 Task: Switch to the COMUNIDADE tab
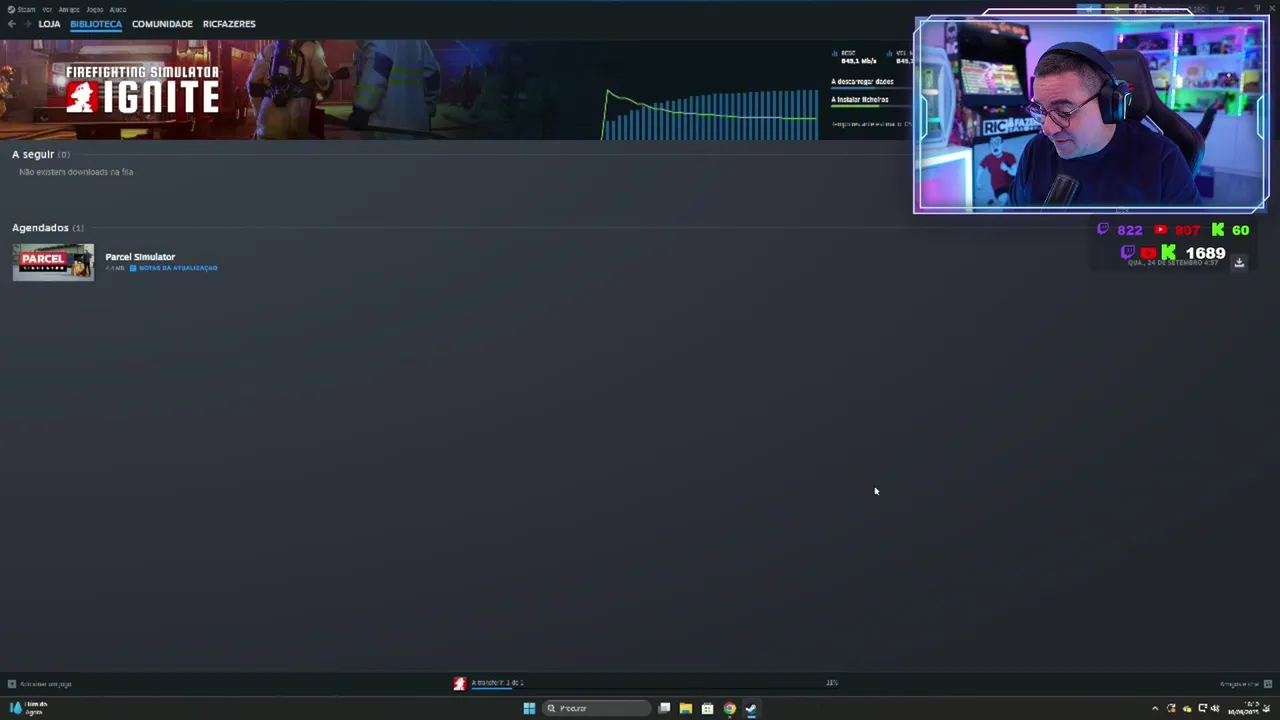click(x=162, y=24)
